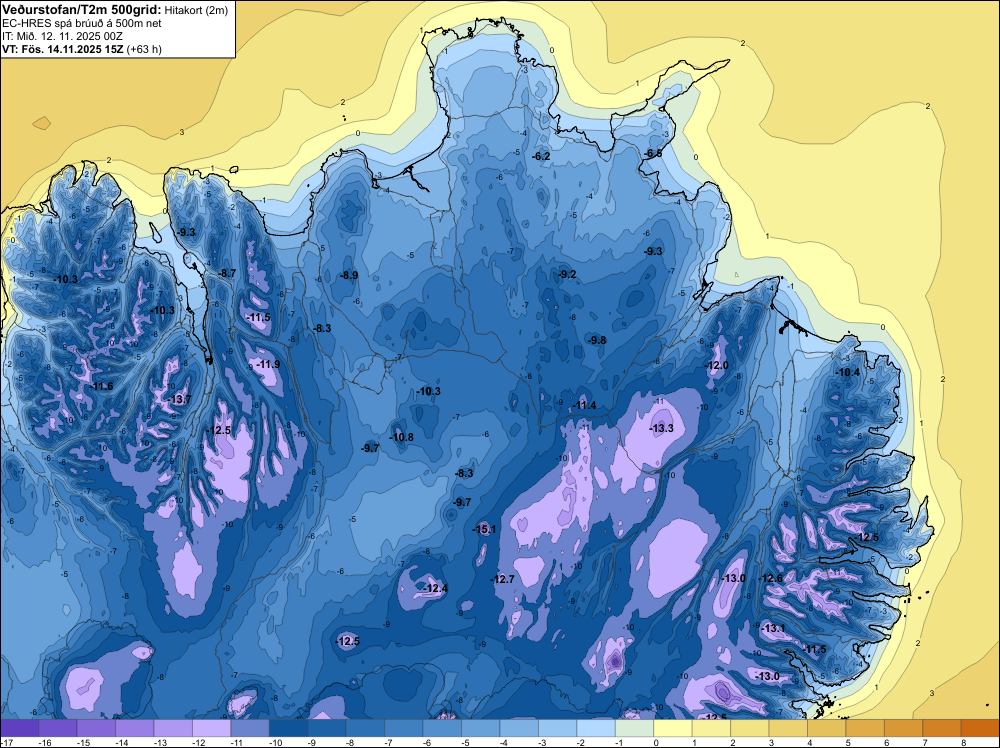Select the -11.4 temperature value
Viewport: 1000px width, 748px height.
click(x=584, y=406)
